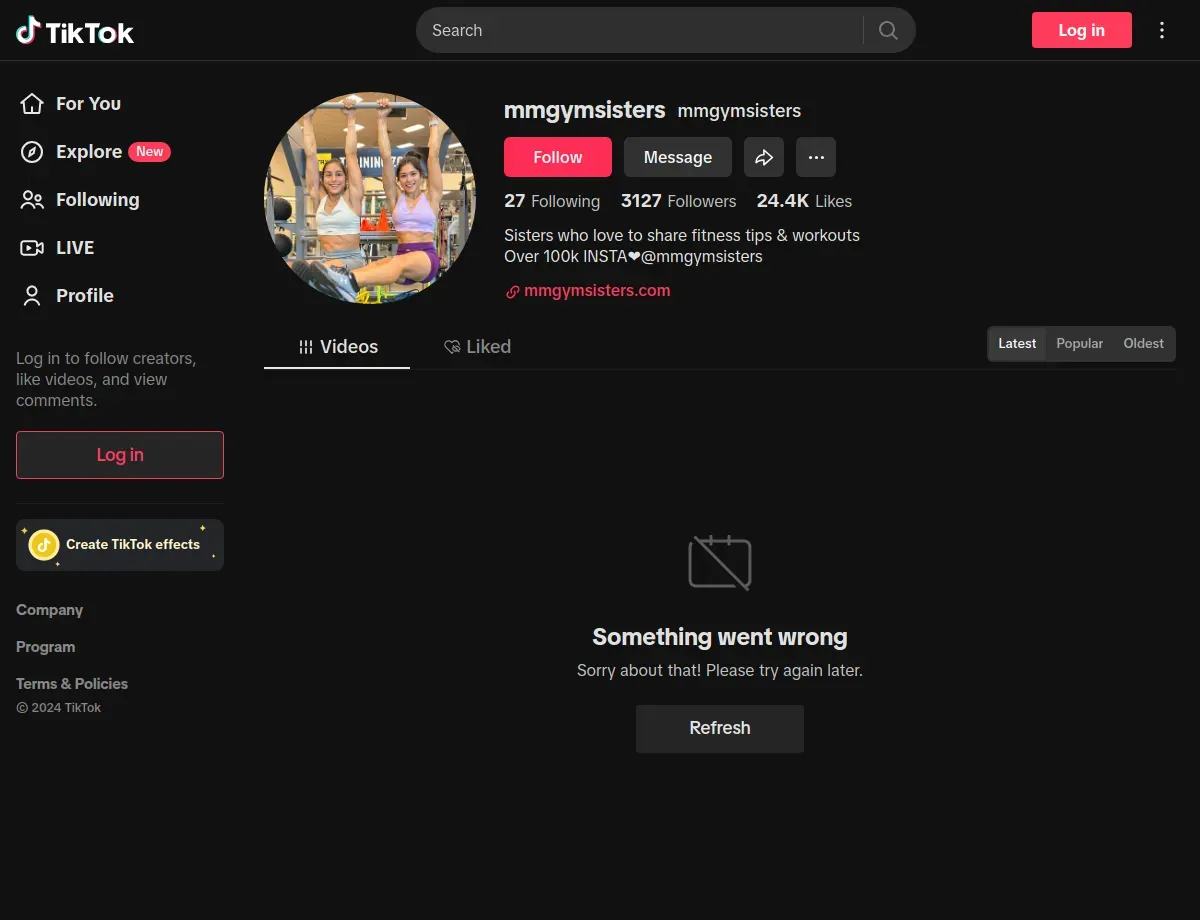Viewport: 1200px width, 920px height.
Task: Open LIVE section label
Action: click(x=75, y=248)
